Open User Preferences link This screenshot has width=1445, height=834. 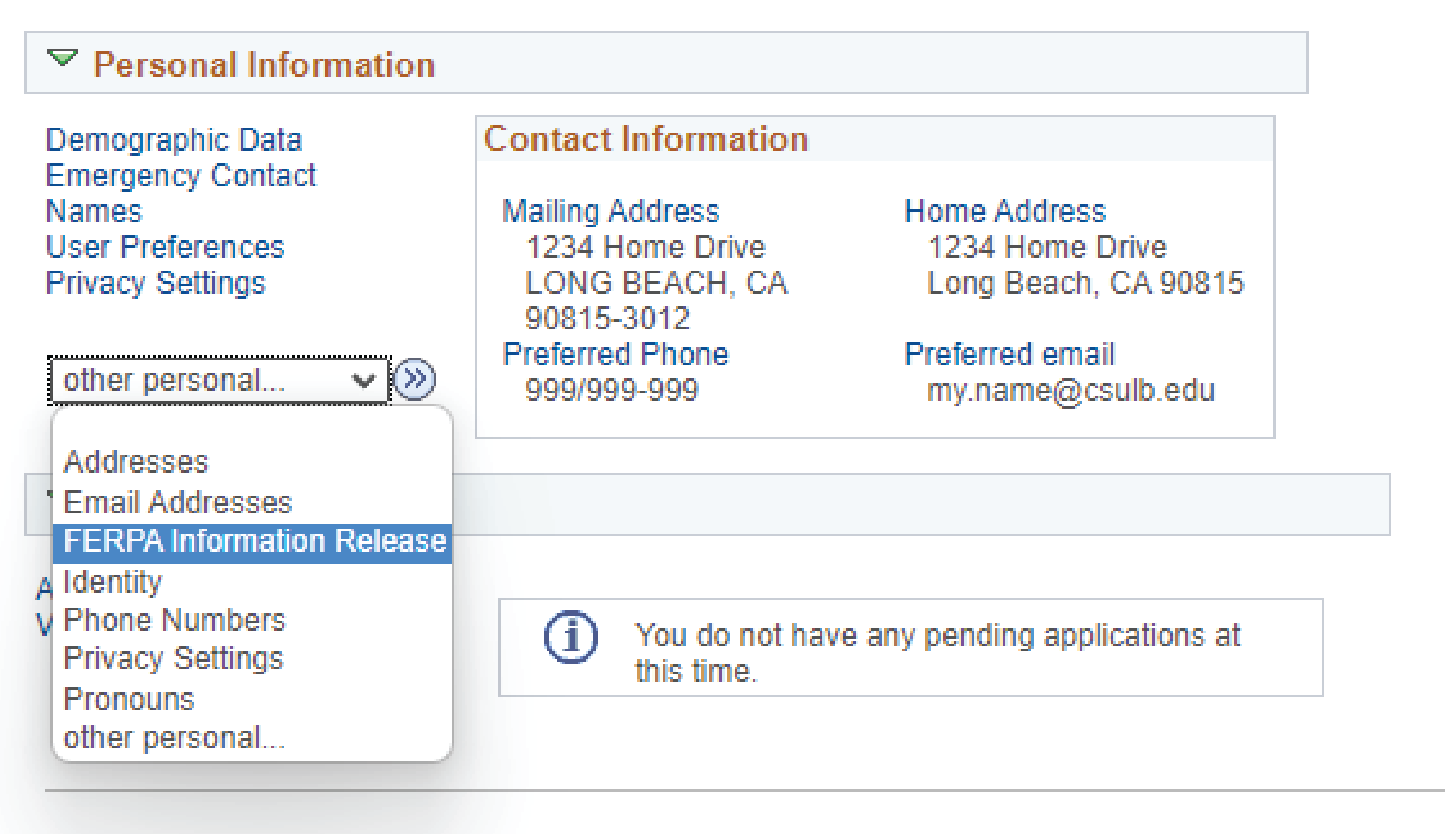(x=165, y=247)
